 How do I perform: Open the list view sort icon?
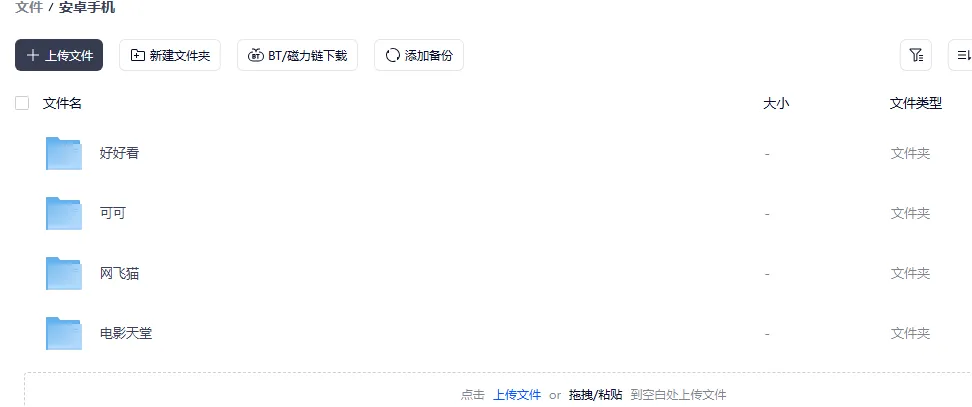click(962, 55)
